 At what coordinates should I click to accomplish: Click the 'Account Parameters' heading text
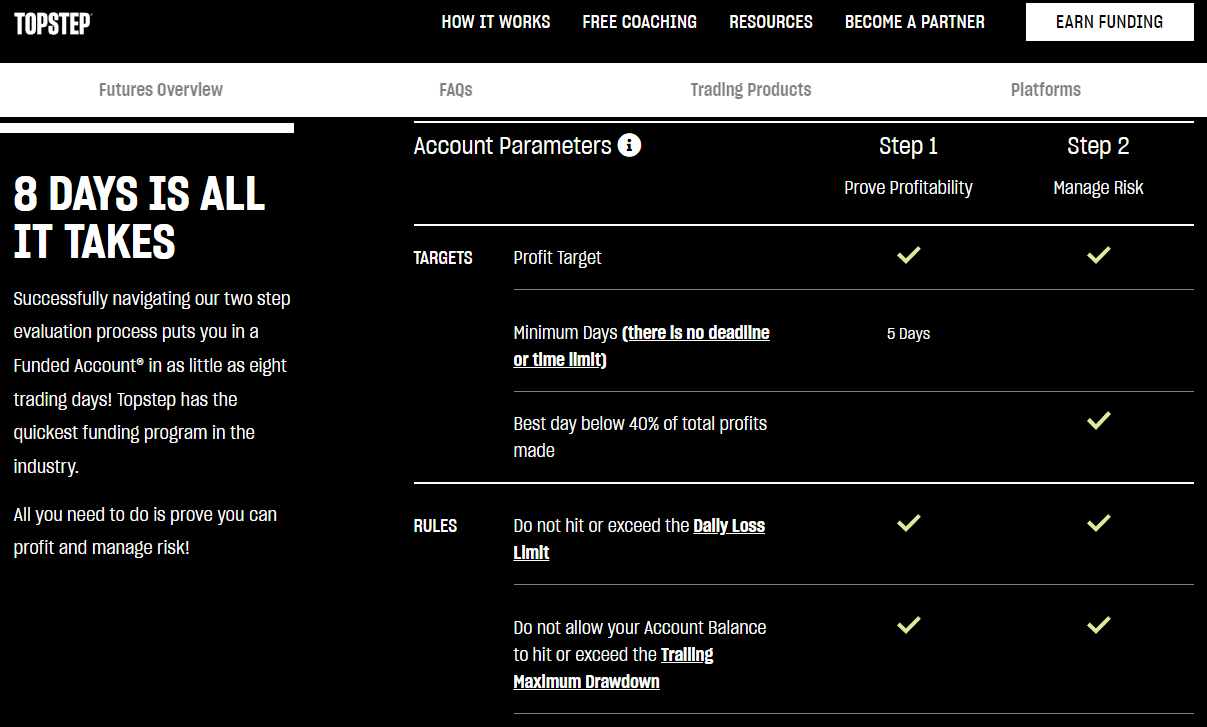coord(512,146)
